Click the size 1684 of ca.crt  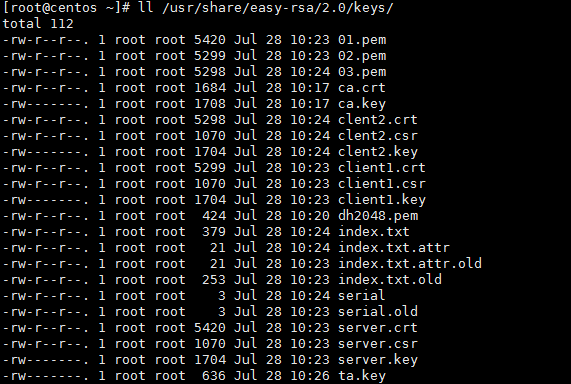pyautogui.click(x=210, y=88)
